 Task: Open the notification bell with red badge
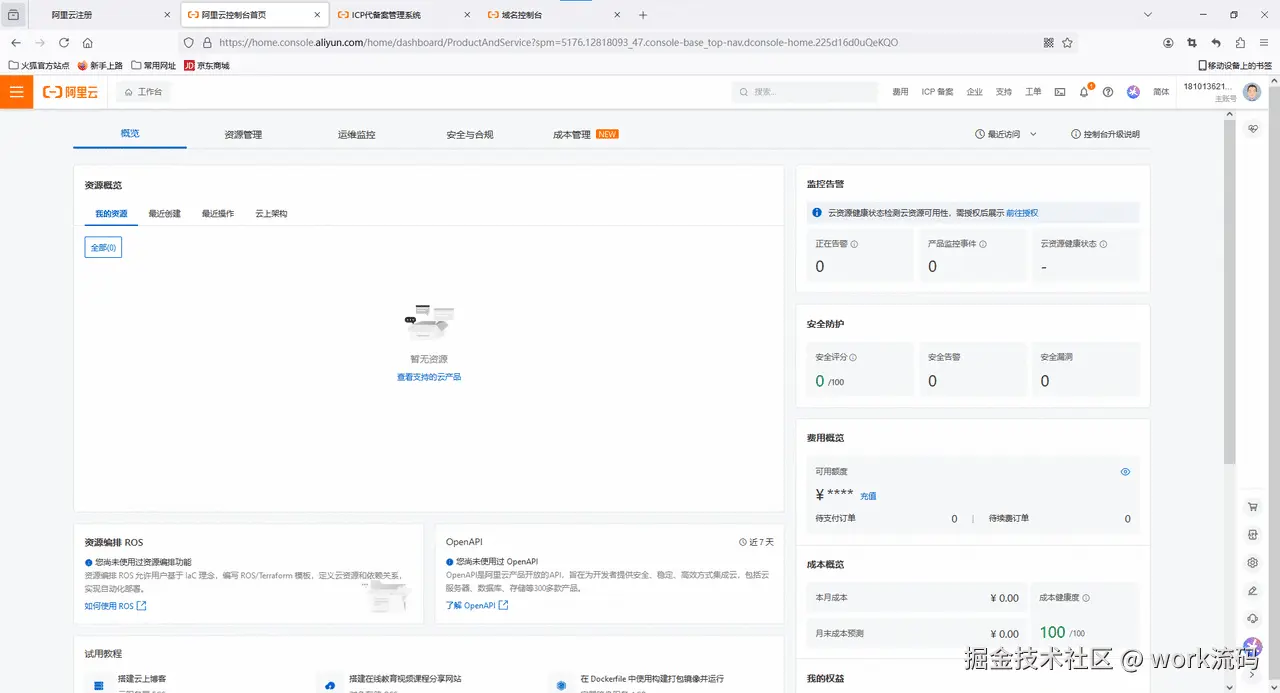[x=1083, y=92]
